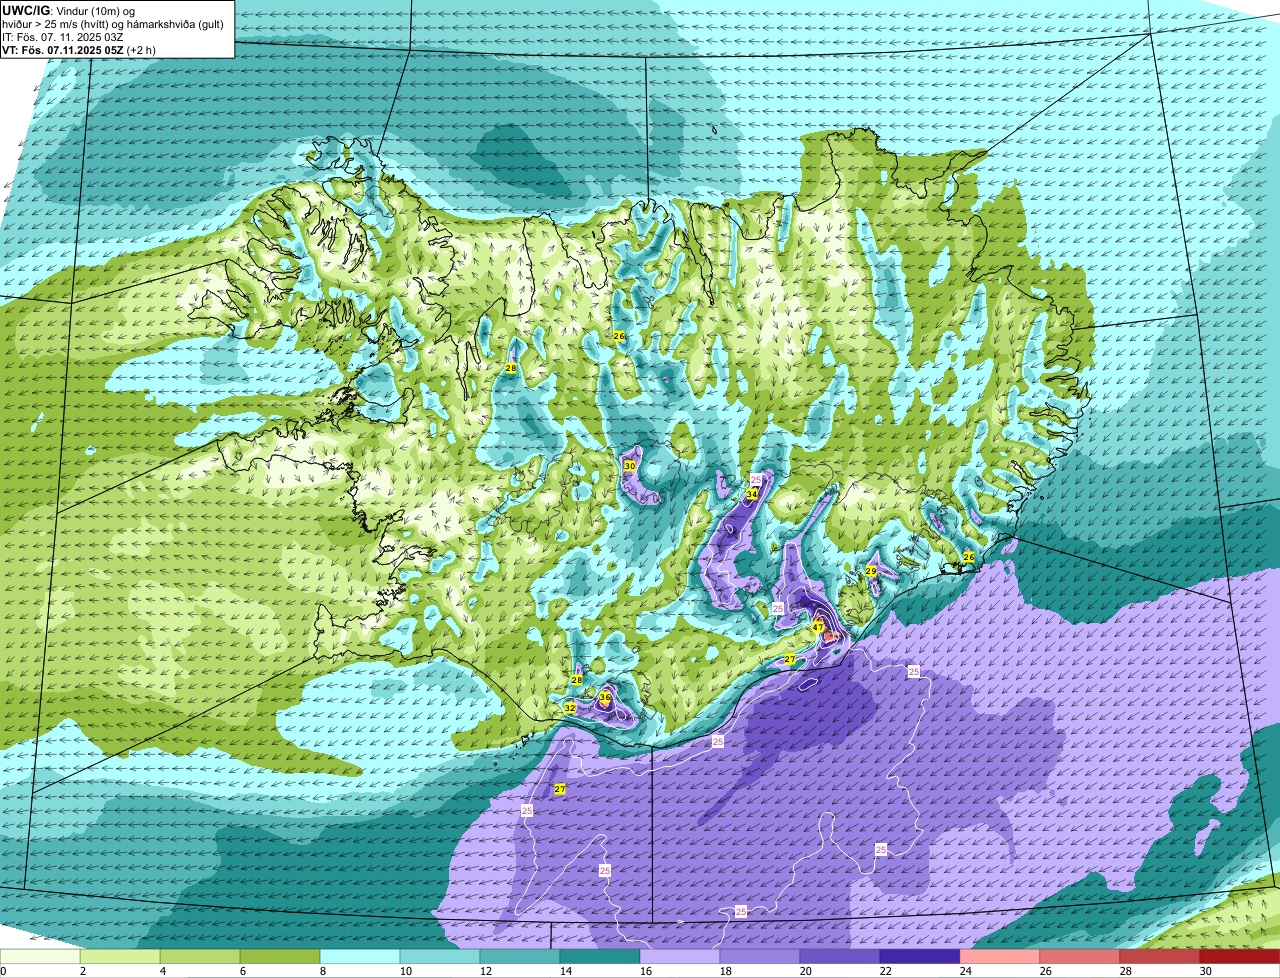Click the yellow 28 label above the 36 marker
Image resolution: width=1280 pixels, height=978 pixels.
[x=577, y=680]
